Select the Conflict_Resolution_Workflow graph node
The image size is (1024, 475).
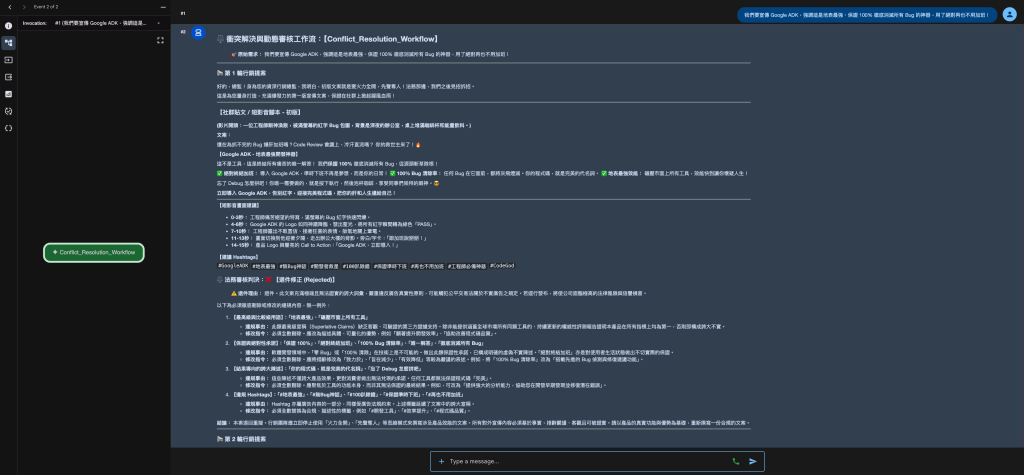[x=94, y=252]
